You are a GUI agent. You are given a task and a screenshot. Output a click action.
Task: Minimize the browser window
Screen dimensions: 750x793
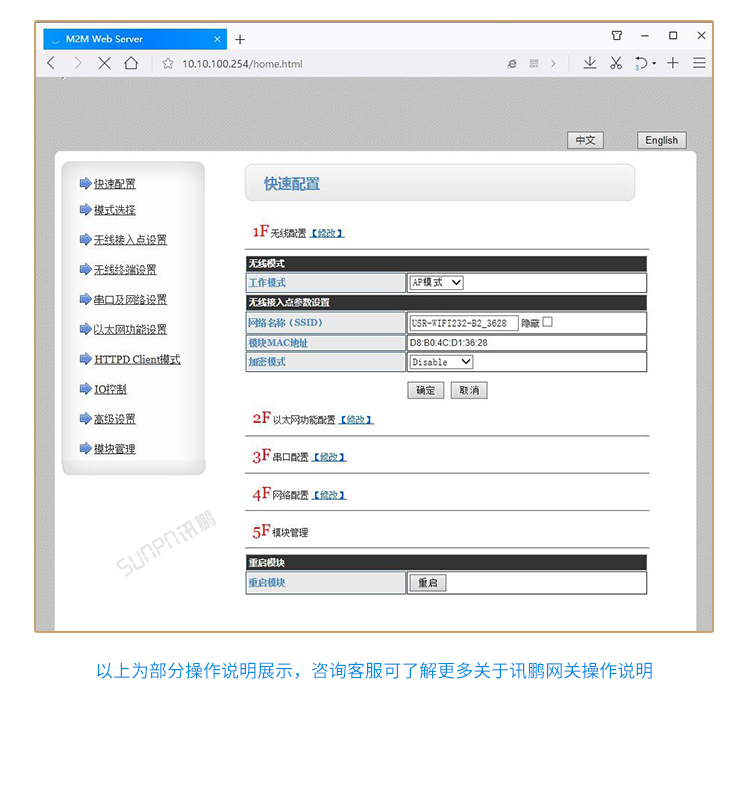tap(644, 36)
